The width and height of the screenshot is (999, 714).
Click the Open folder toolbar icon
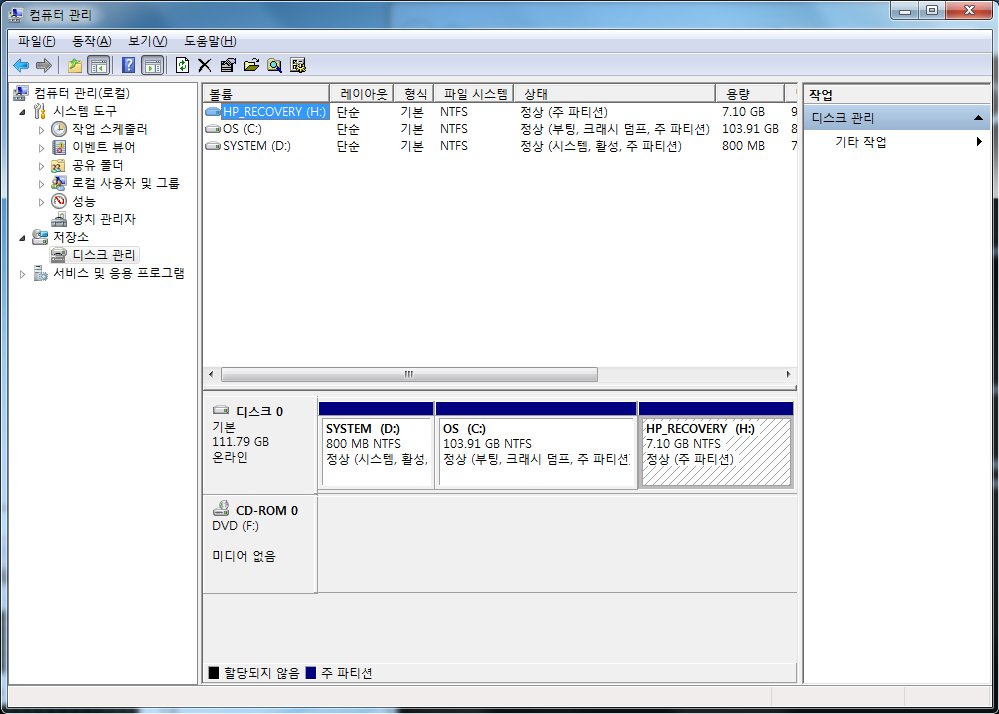coord(251,65)
